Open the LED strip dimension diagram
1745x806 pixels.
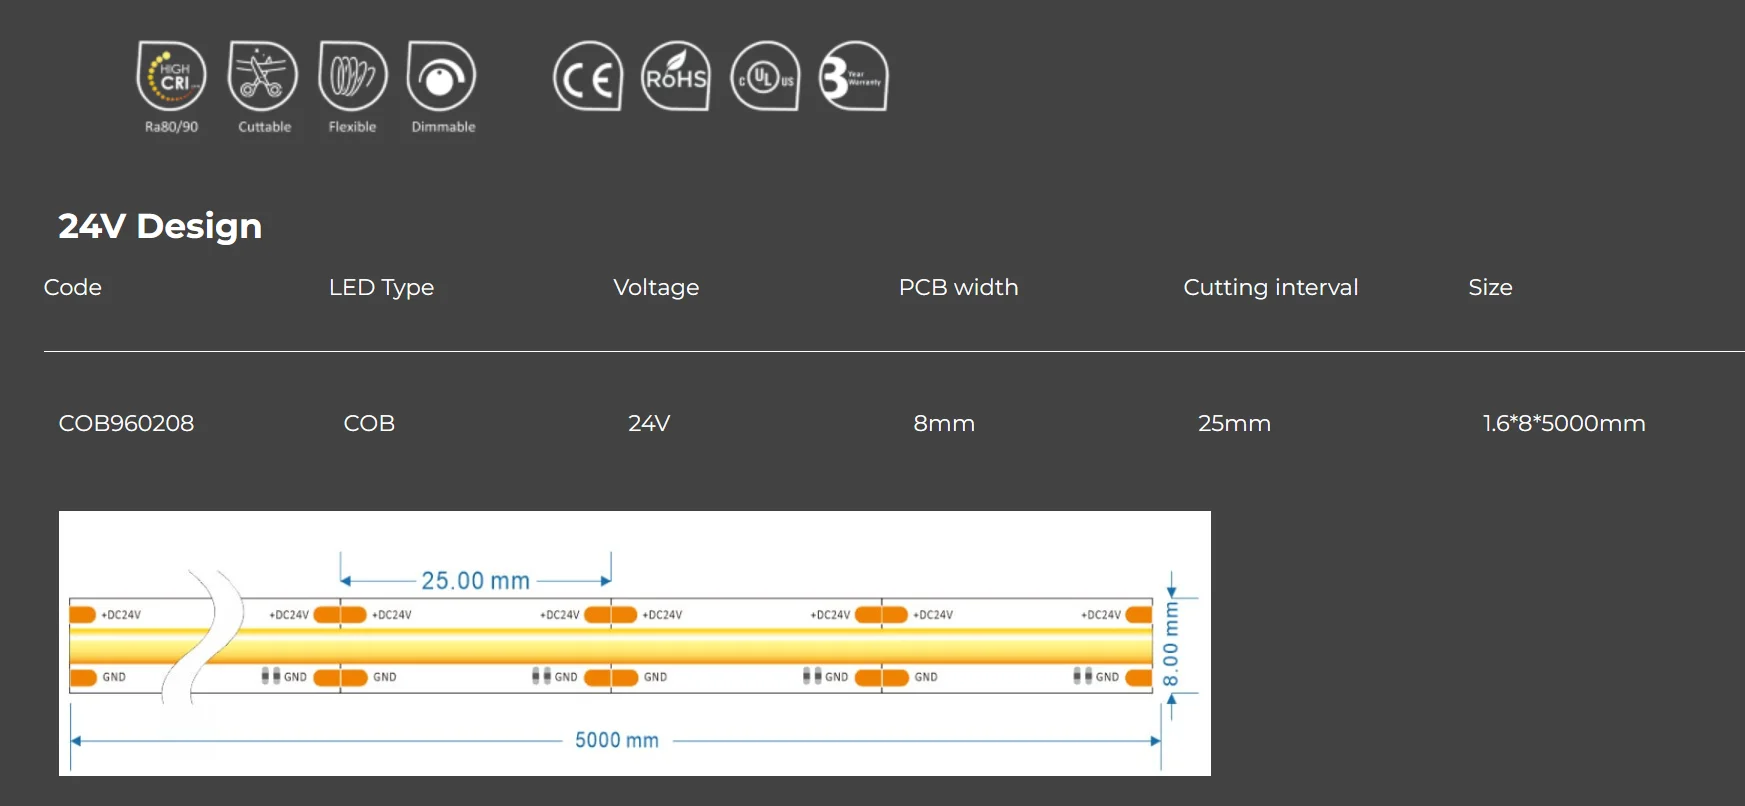click(634, 644)
